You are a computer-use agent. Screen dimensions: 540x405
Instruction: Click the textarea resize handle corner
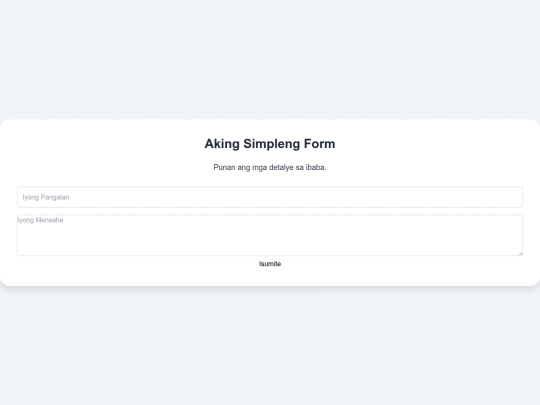tap(520, 253)
